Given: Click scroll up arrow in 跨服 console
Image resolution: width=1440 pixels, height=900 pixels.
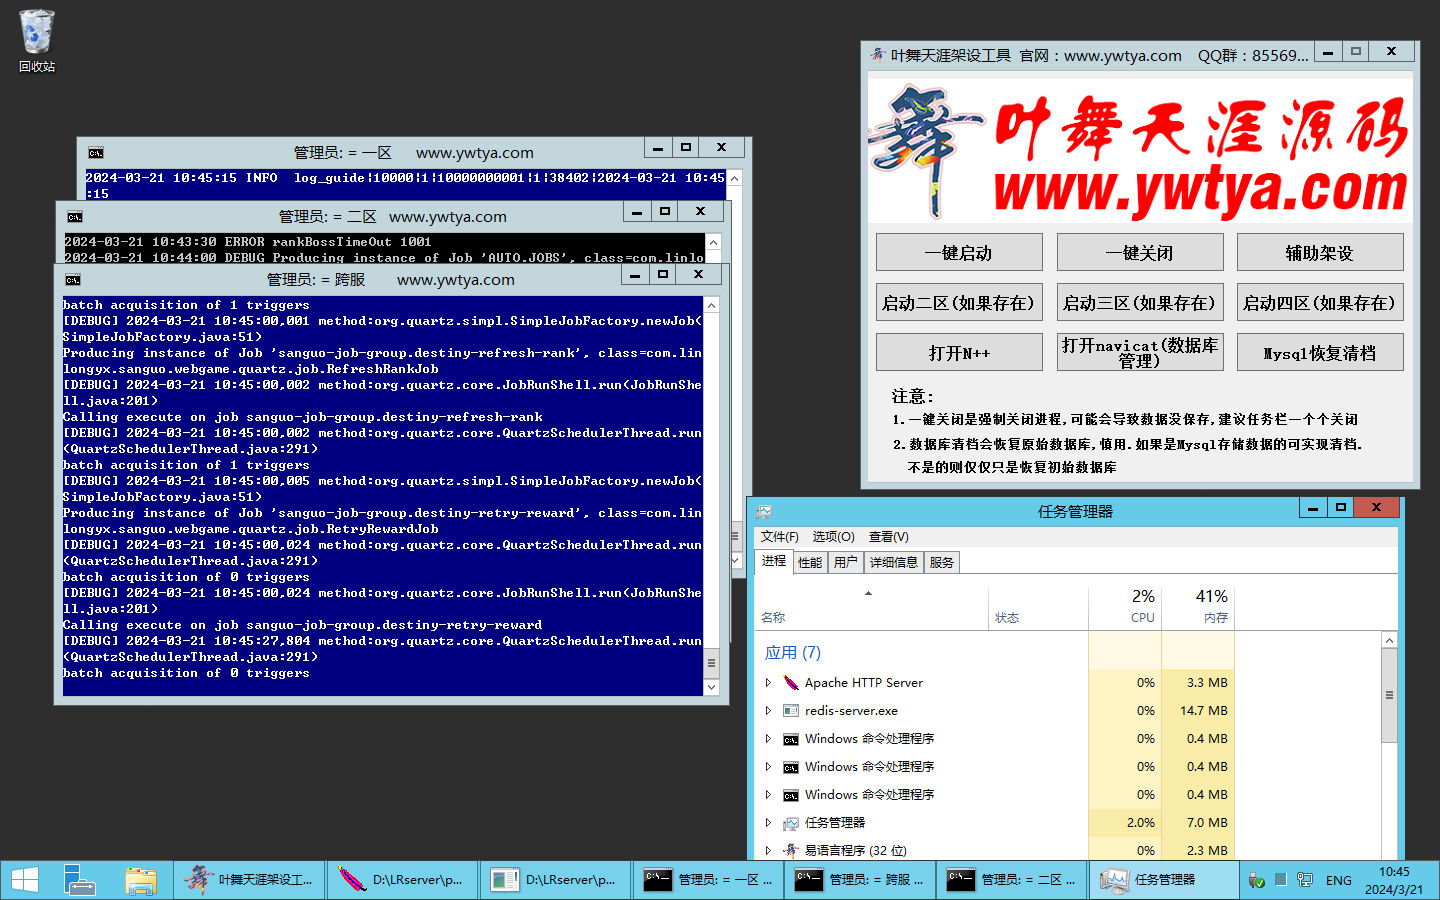Looking at the screenshot, I should [712, 305].
